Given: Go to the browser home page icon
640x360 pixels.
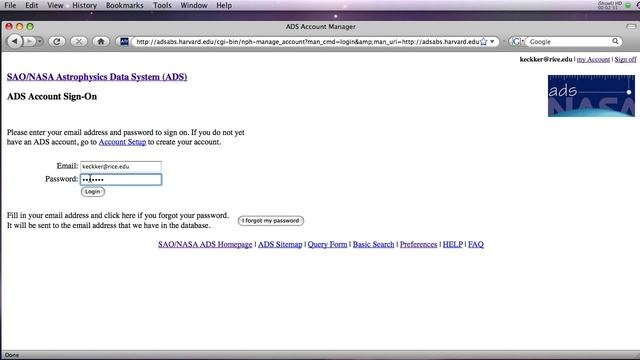Looking at the screenshot, I should [101, 41].
